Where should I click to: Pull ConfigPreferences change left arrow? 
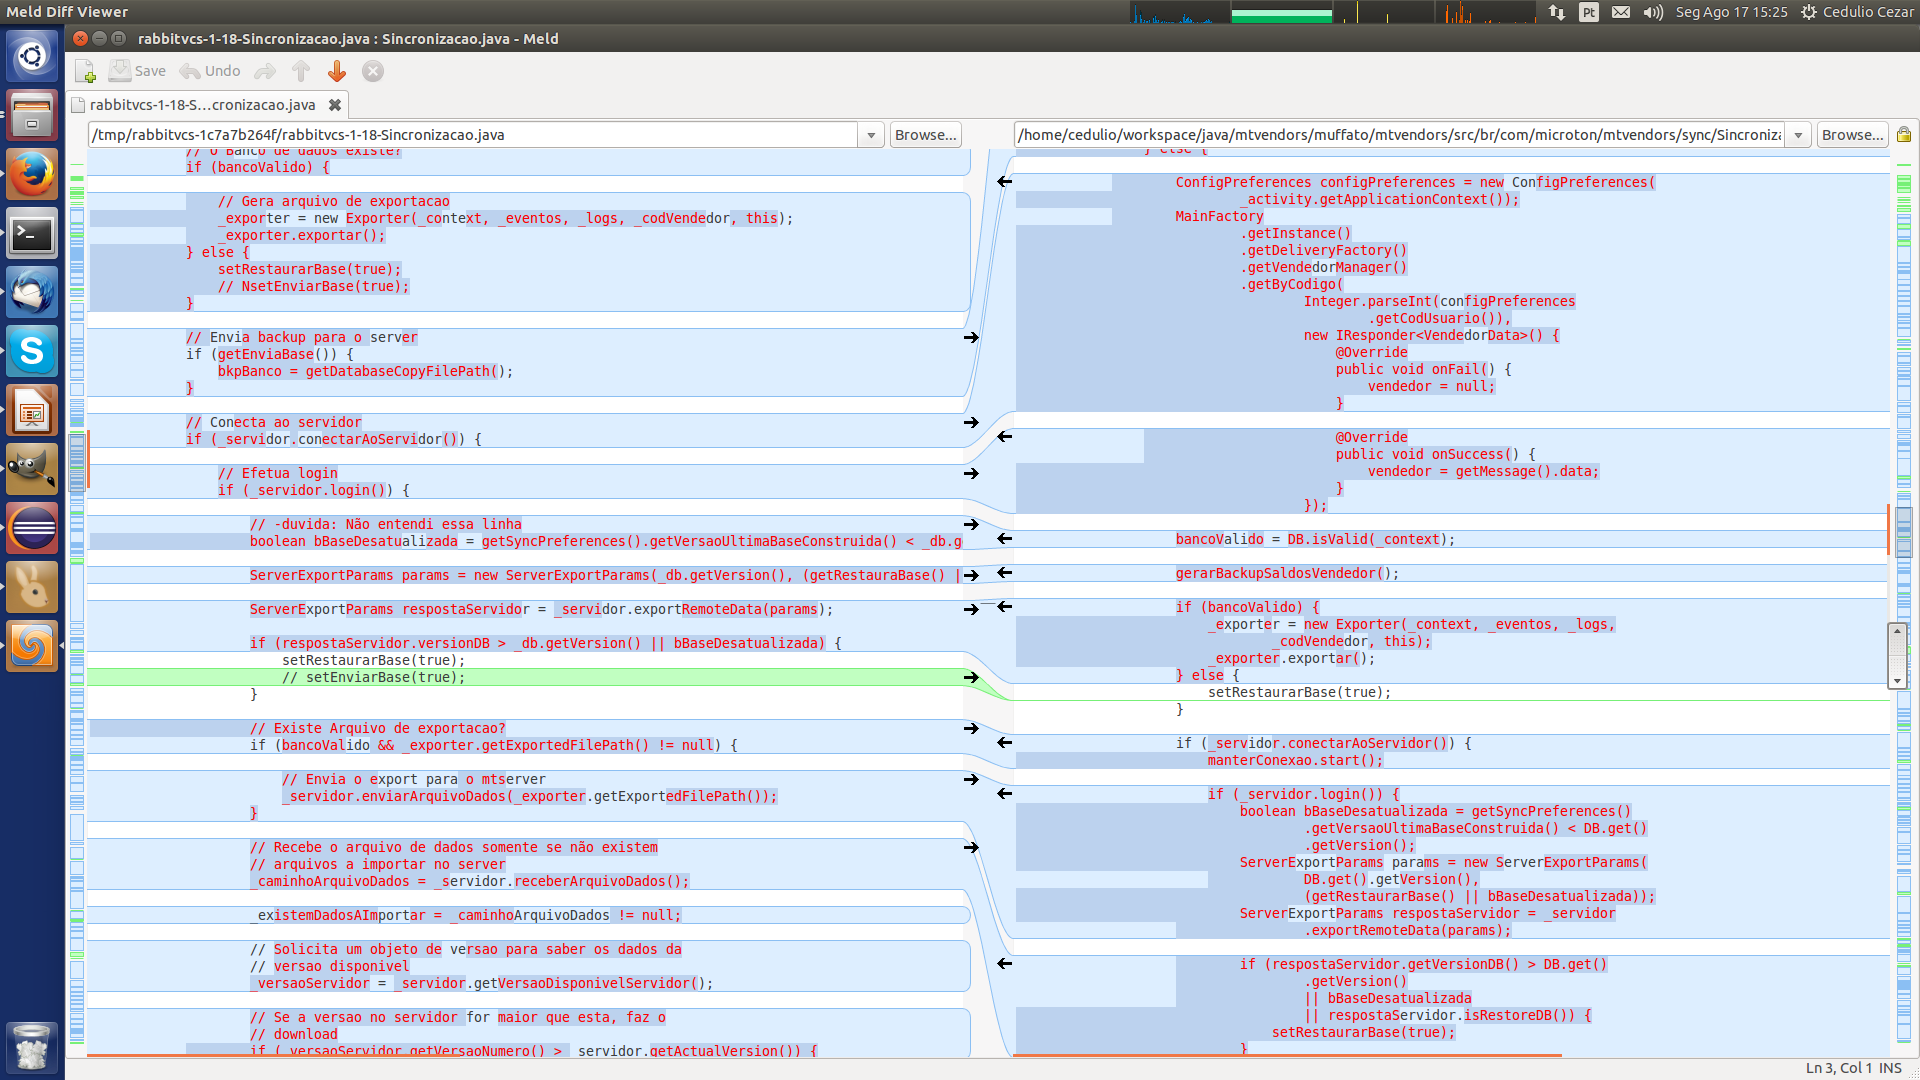point(1004,182)
